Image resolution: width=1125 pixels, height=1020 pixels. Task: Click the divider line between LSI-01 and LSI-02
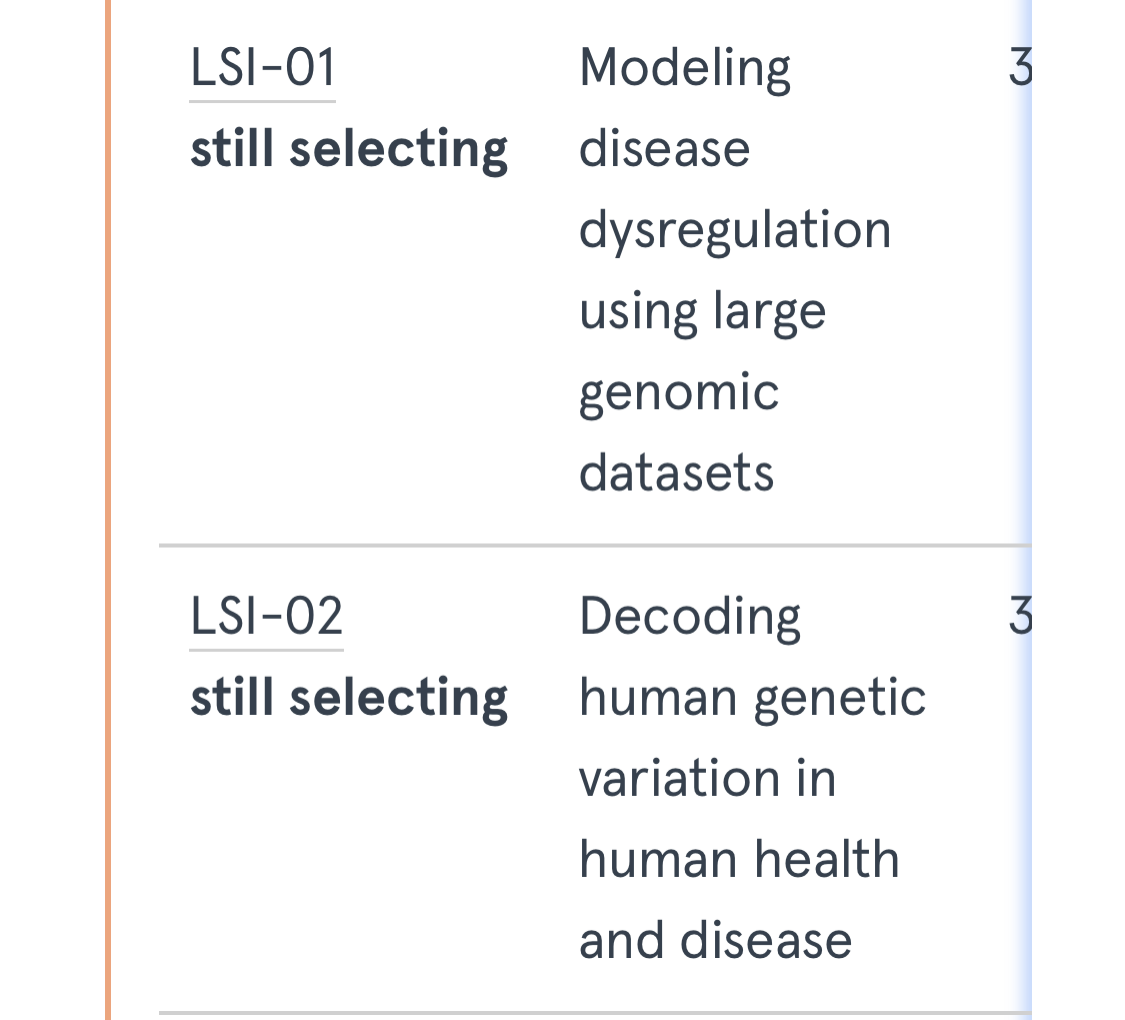pyautogui.click(x=590, y=546)
